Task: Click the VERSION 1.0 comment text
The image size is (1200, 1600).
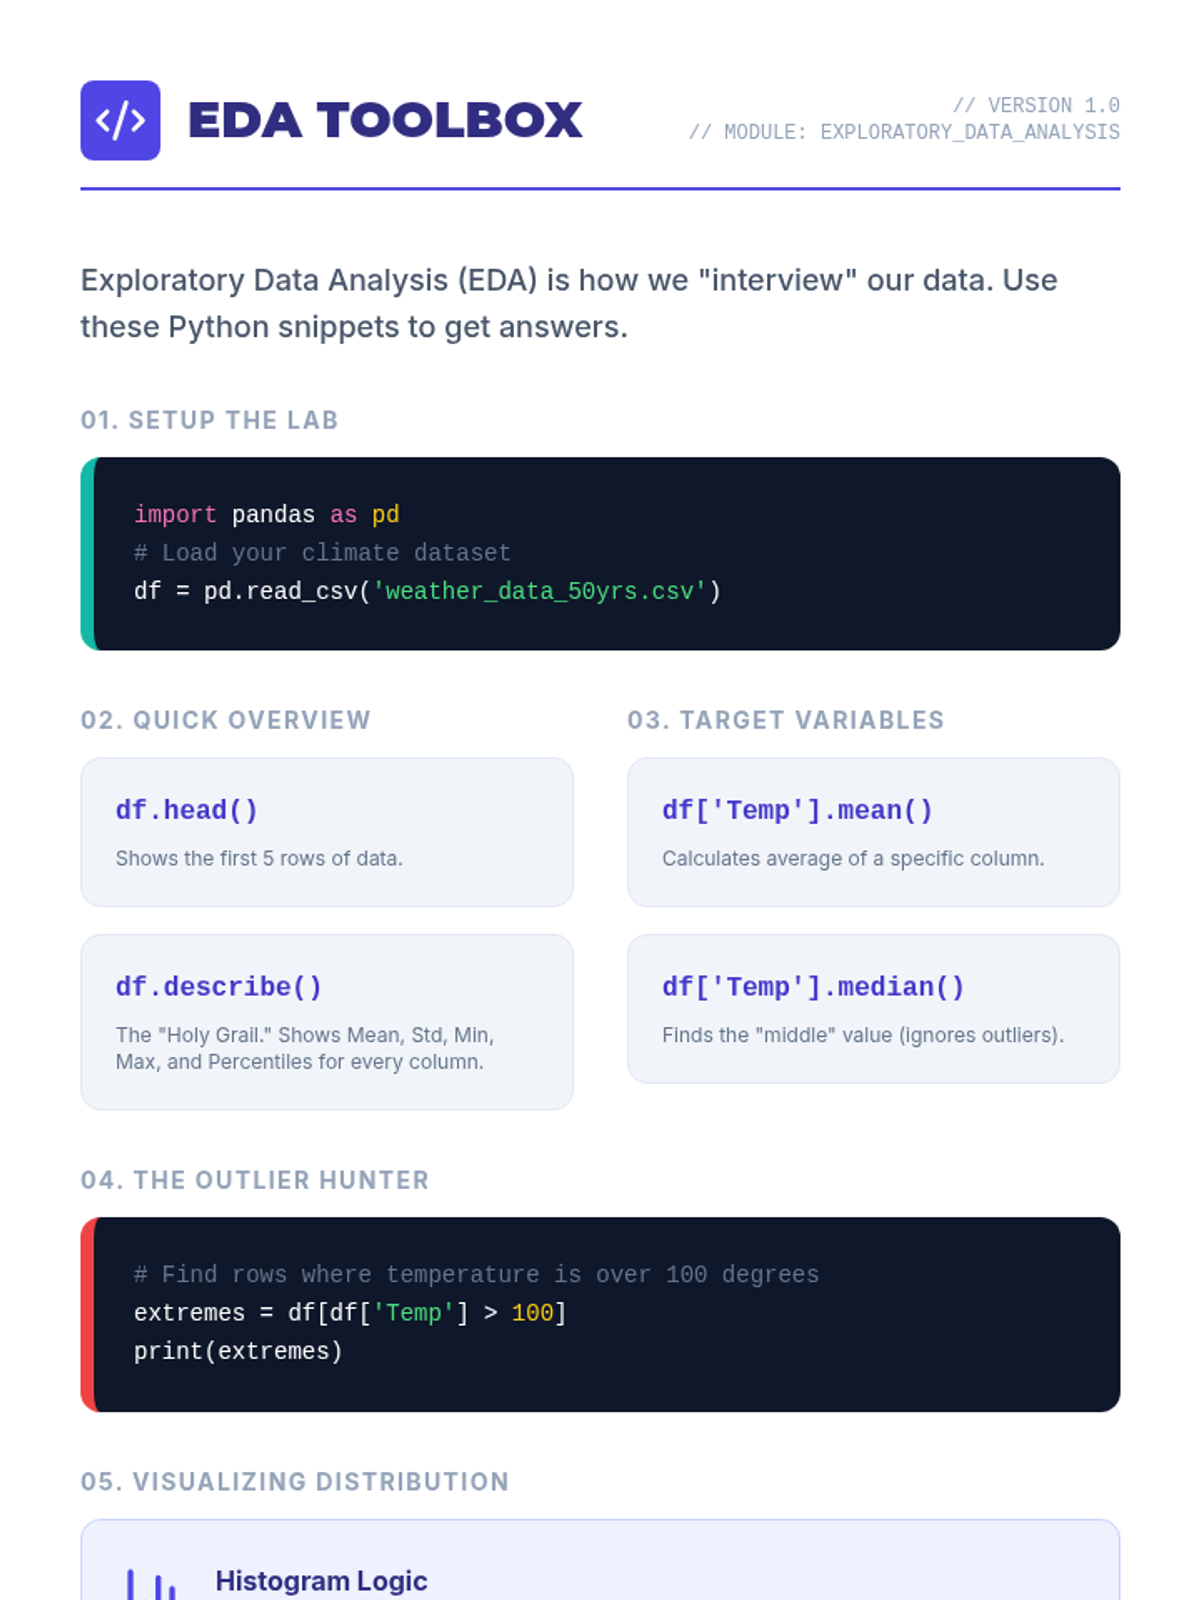Action: 1036,105
